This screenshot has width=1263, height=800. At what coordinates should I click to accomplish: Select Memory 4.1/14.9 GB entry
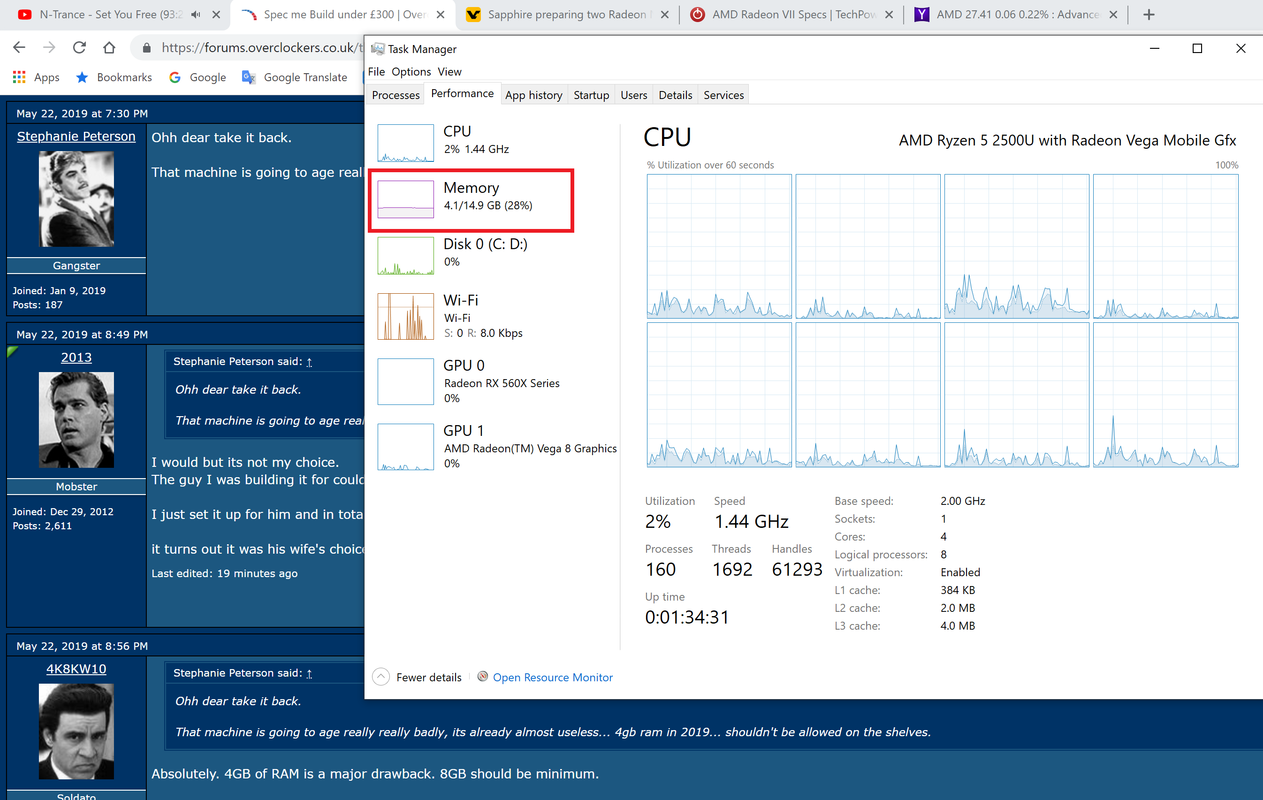[x=472, y=200]
